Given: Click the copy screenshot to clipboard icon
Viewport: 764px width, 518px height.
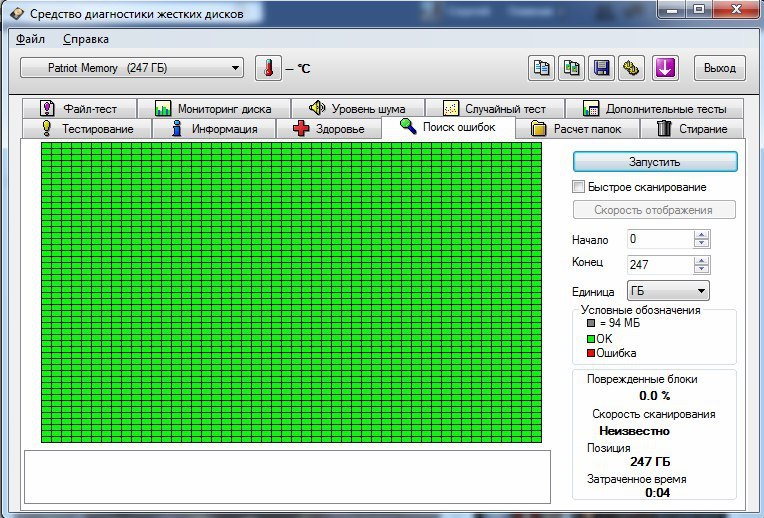Looking at the screenshot, I should point(572,68).
